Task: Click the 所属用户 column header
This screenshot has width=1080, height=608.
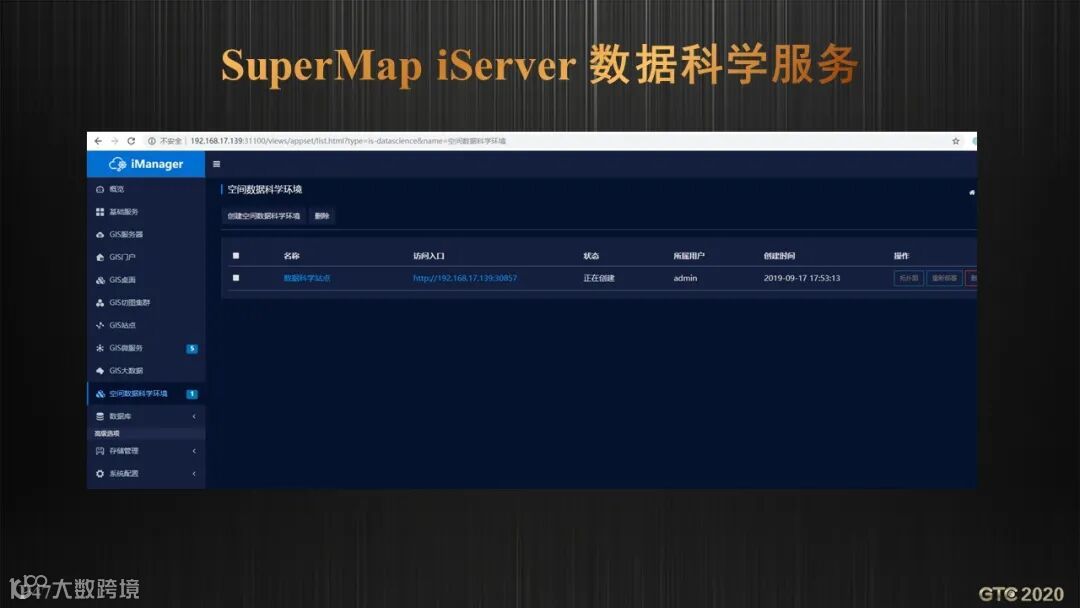Action: coord(689,255)
